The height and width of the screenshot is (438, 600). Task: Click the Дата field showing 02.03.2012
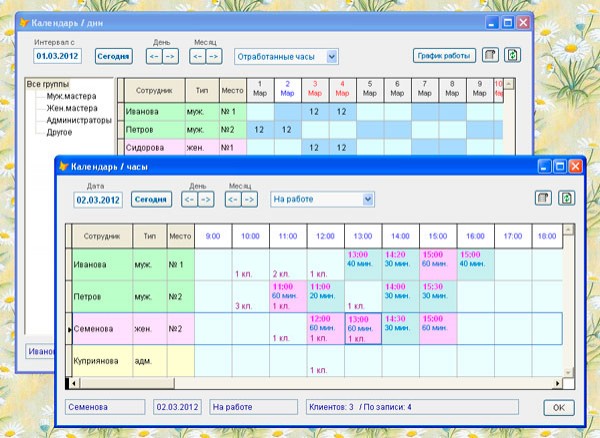coord(98,200)
